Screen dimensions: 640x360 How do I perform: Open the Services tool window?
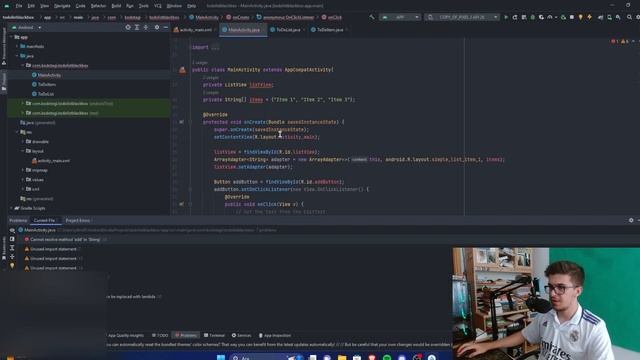241,336
